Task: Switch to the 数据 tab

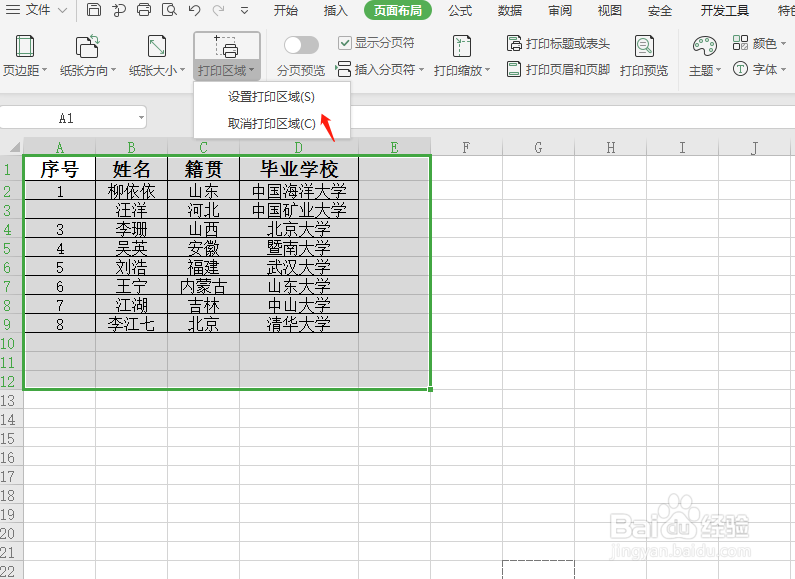Action: click(x=510, y=10)
